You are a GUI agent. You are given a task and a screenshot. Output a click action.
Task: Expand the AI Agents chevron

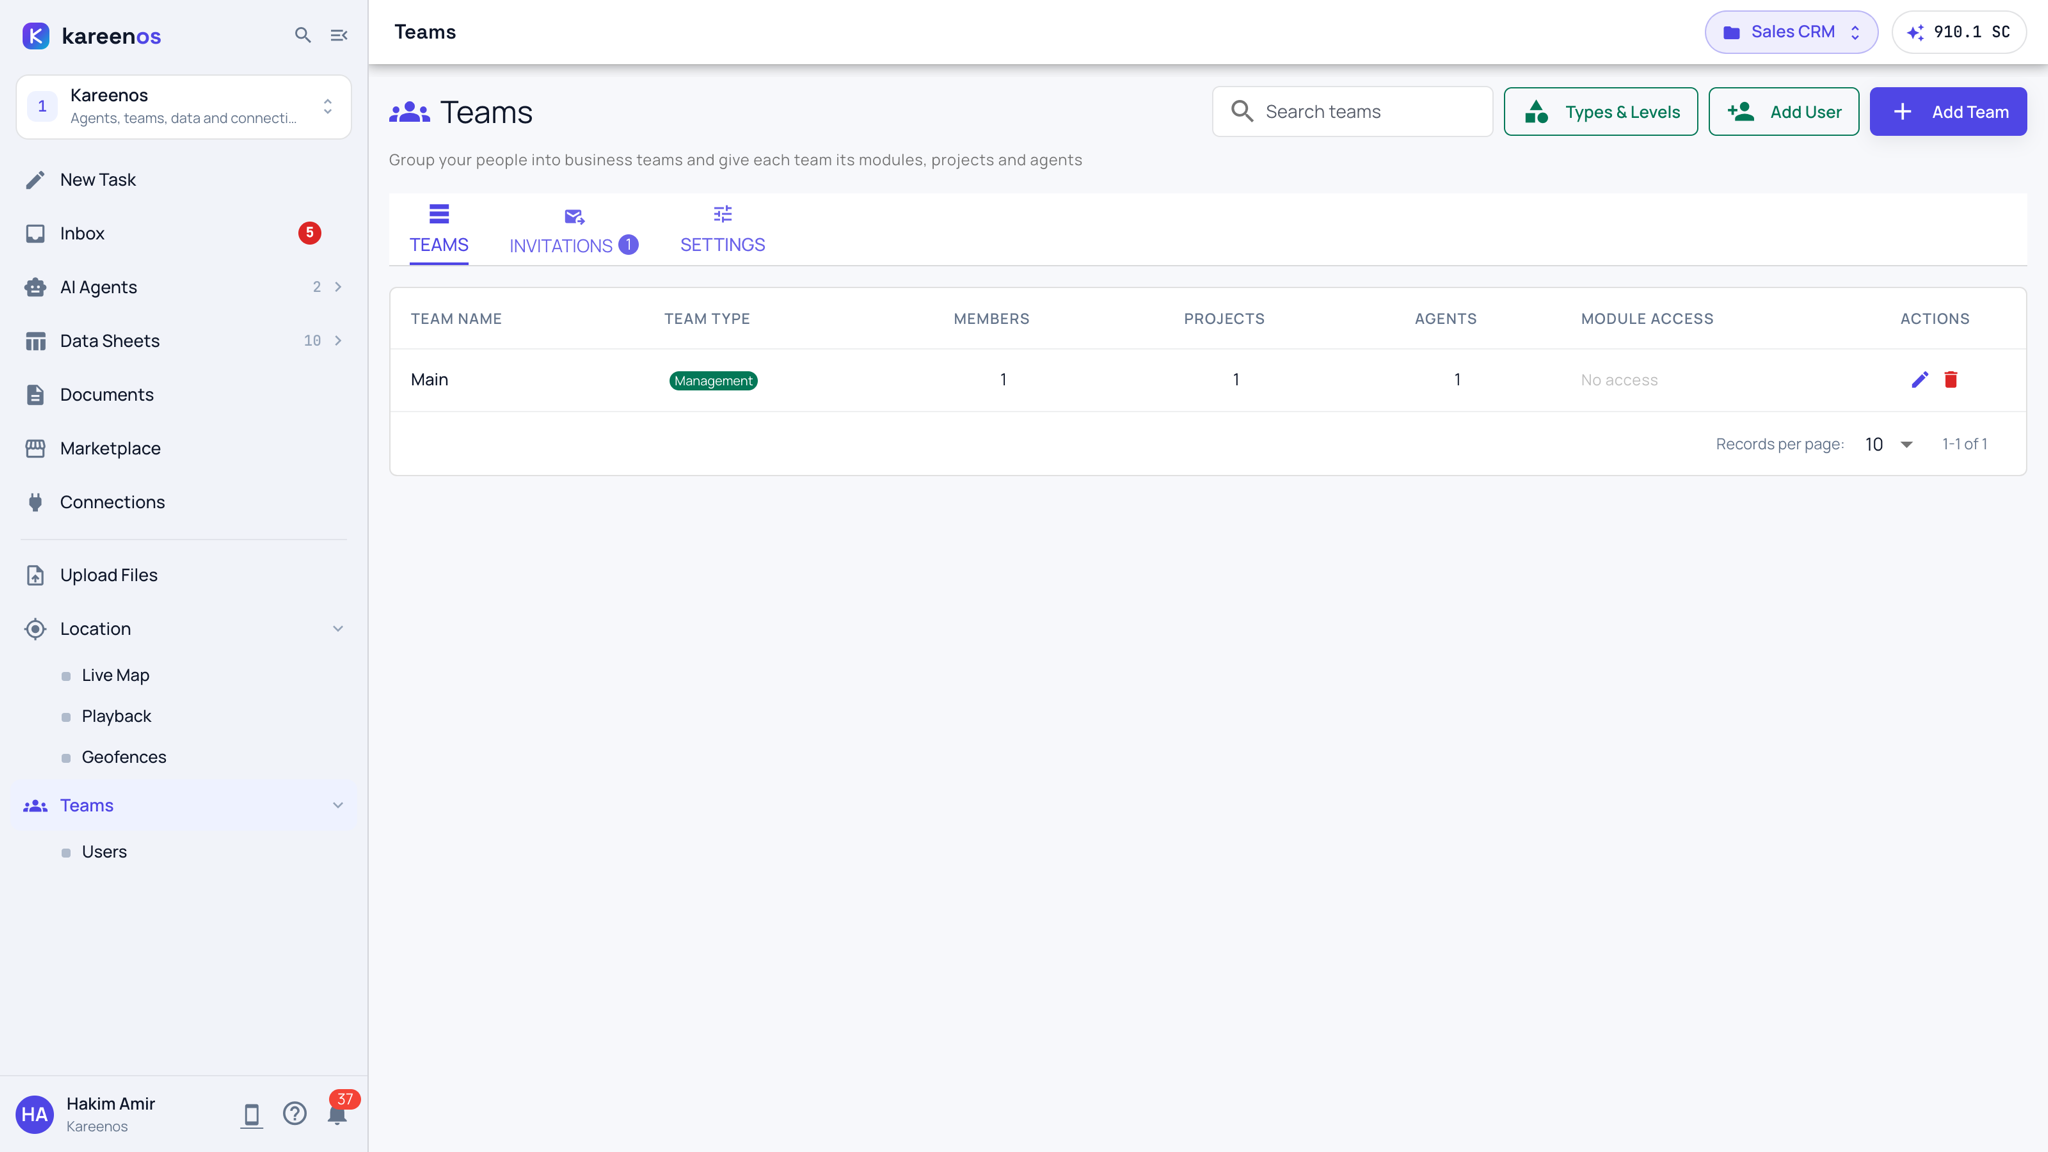click(x=338, y=287)
